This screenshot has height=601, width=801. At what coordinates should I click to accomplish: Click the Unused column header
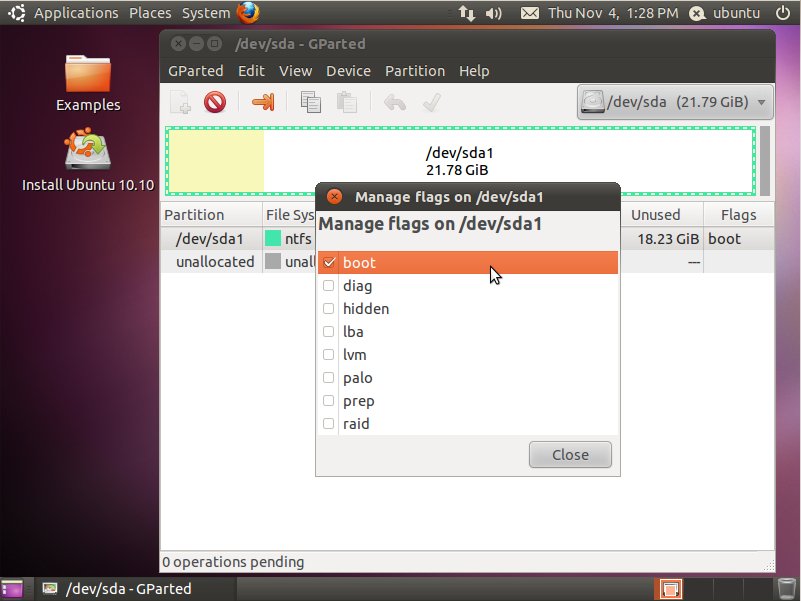tap(662, 215)
